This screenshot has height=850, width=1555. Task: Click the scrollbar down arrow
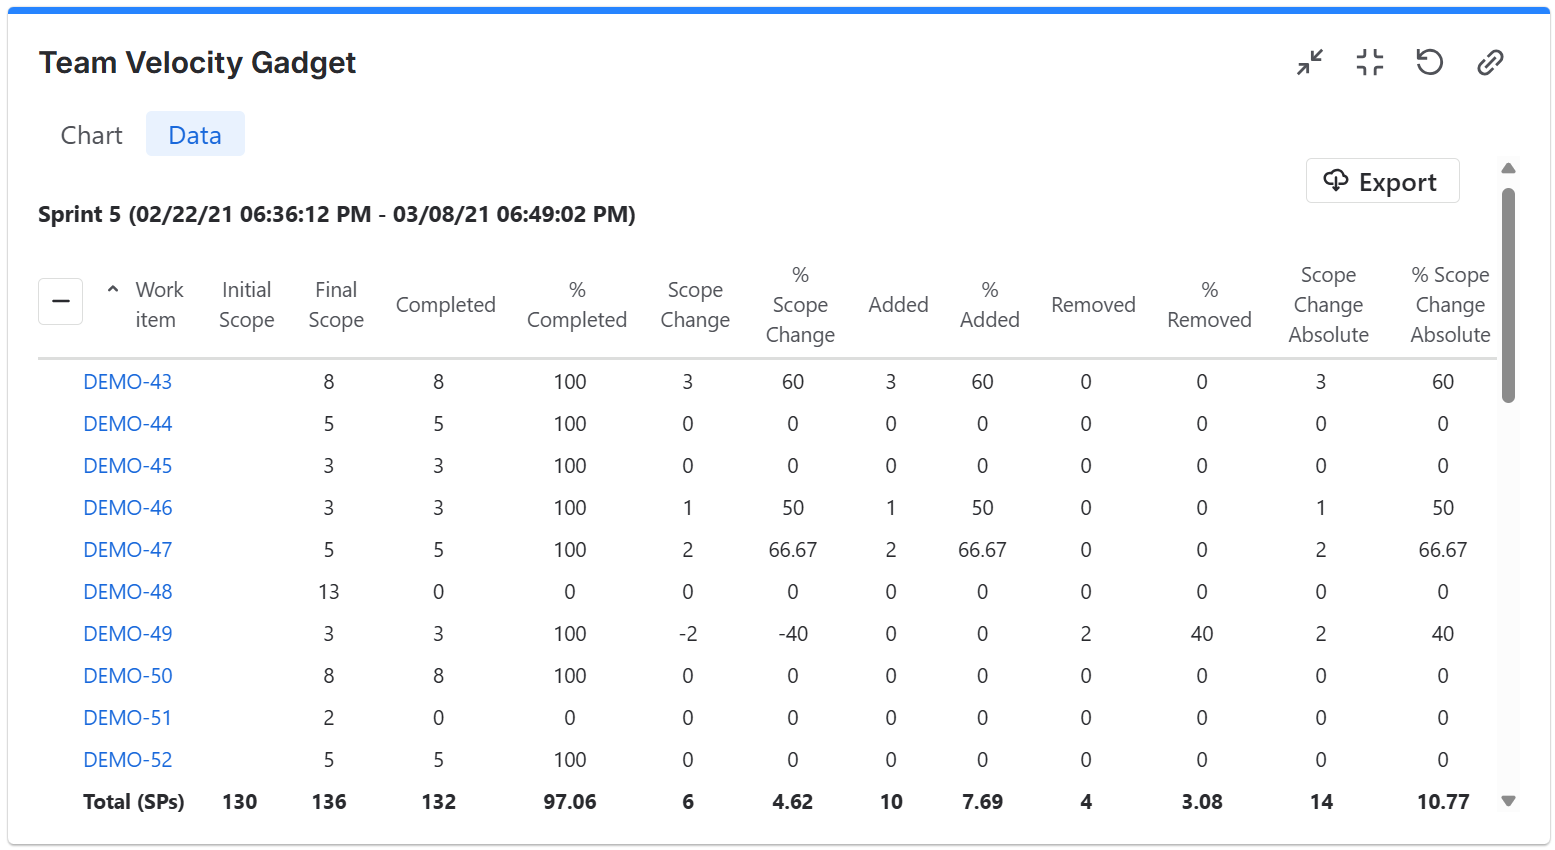pos(1508,800)
